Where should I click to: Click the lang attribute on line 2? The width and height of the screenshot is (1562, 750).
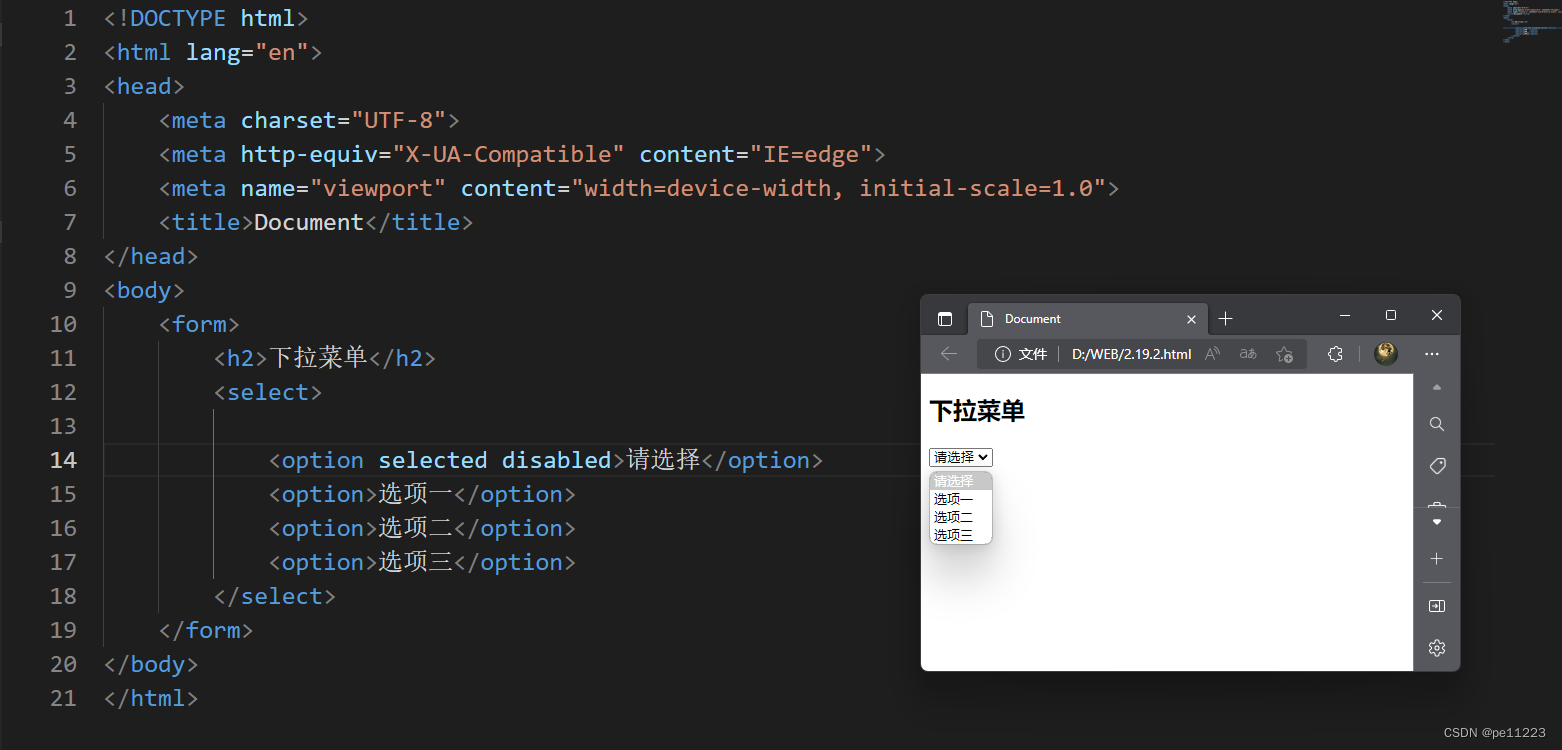point(213,52)
